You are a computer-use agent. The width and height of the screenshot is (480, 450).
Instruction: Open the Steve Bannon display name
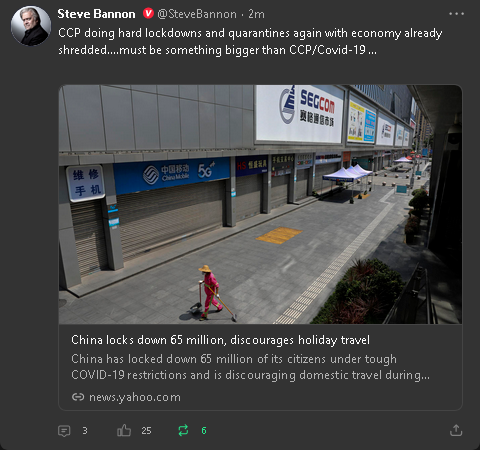point(96,14)
